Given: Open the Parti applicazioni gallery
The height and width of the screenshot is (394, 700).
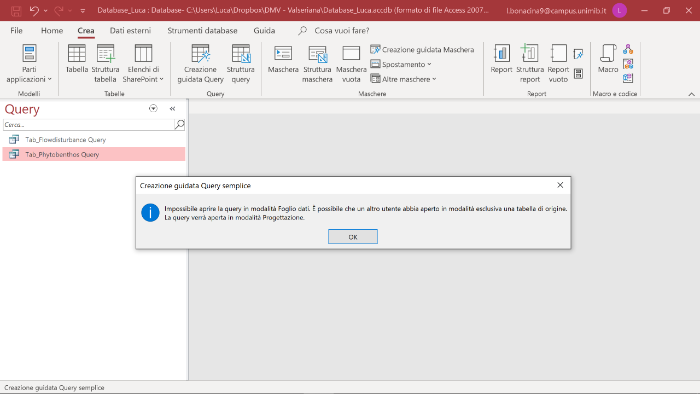Looking at the screenshot, I should [29, 63].
